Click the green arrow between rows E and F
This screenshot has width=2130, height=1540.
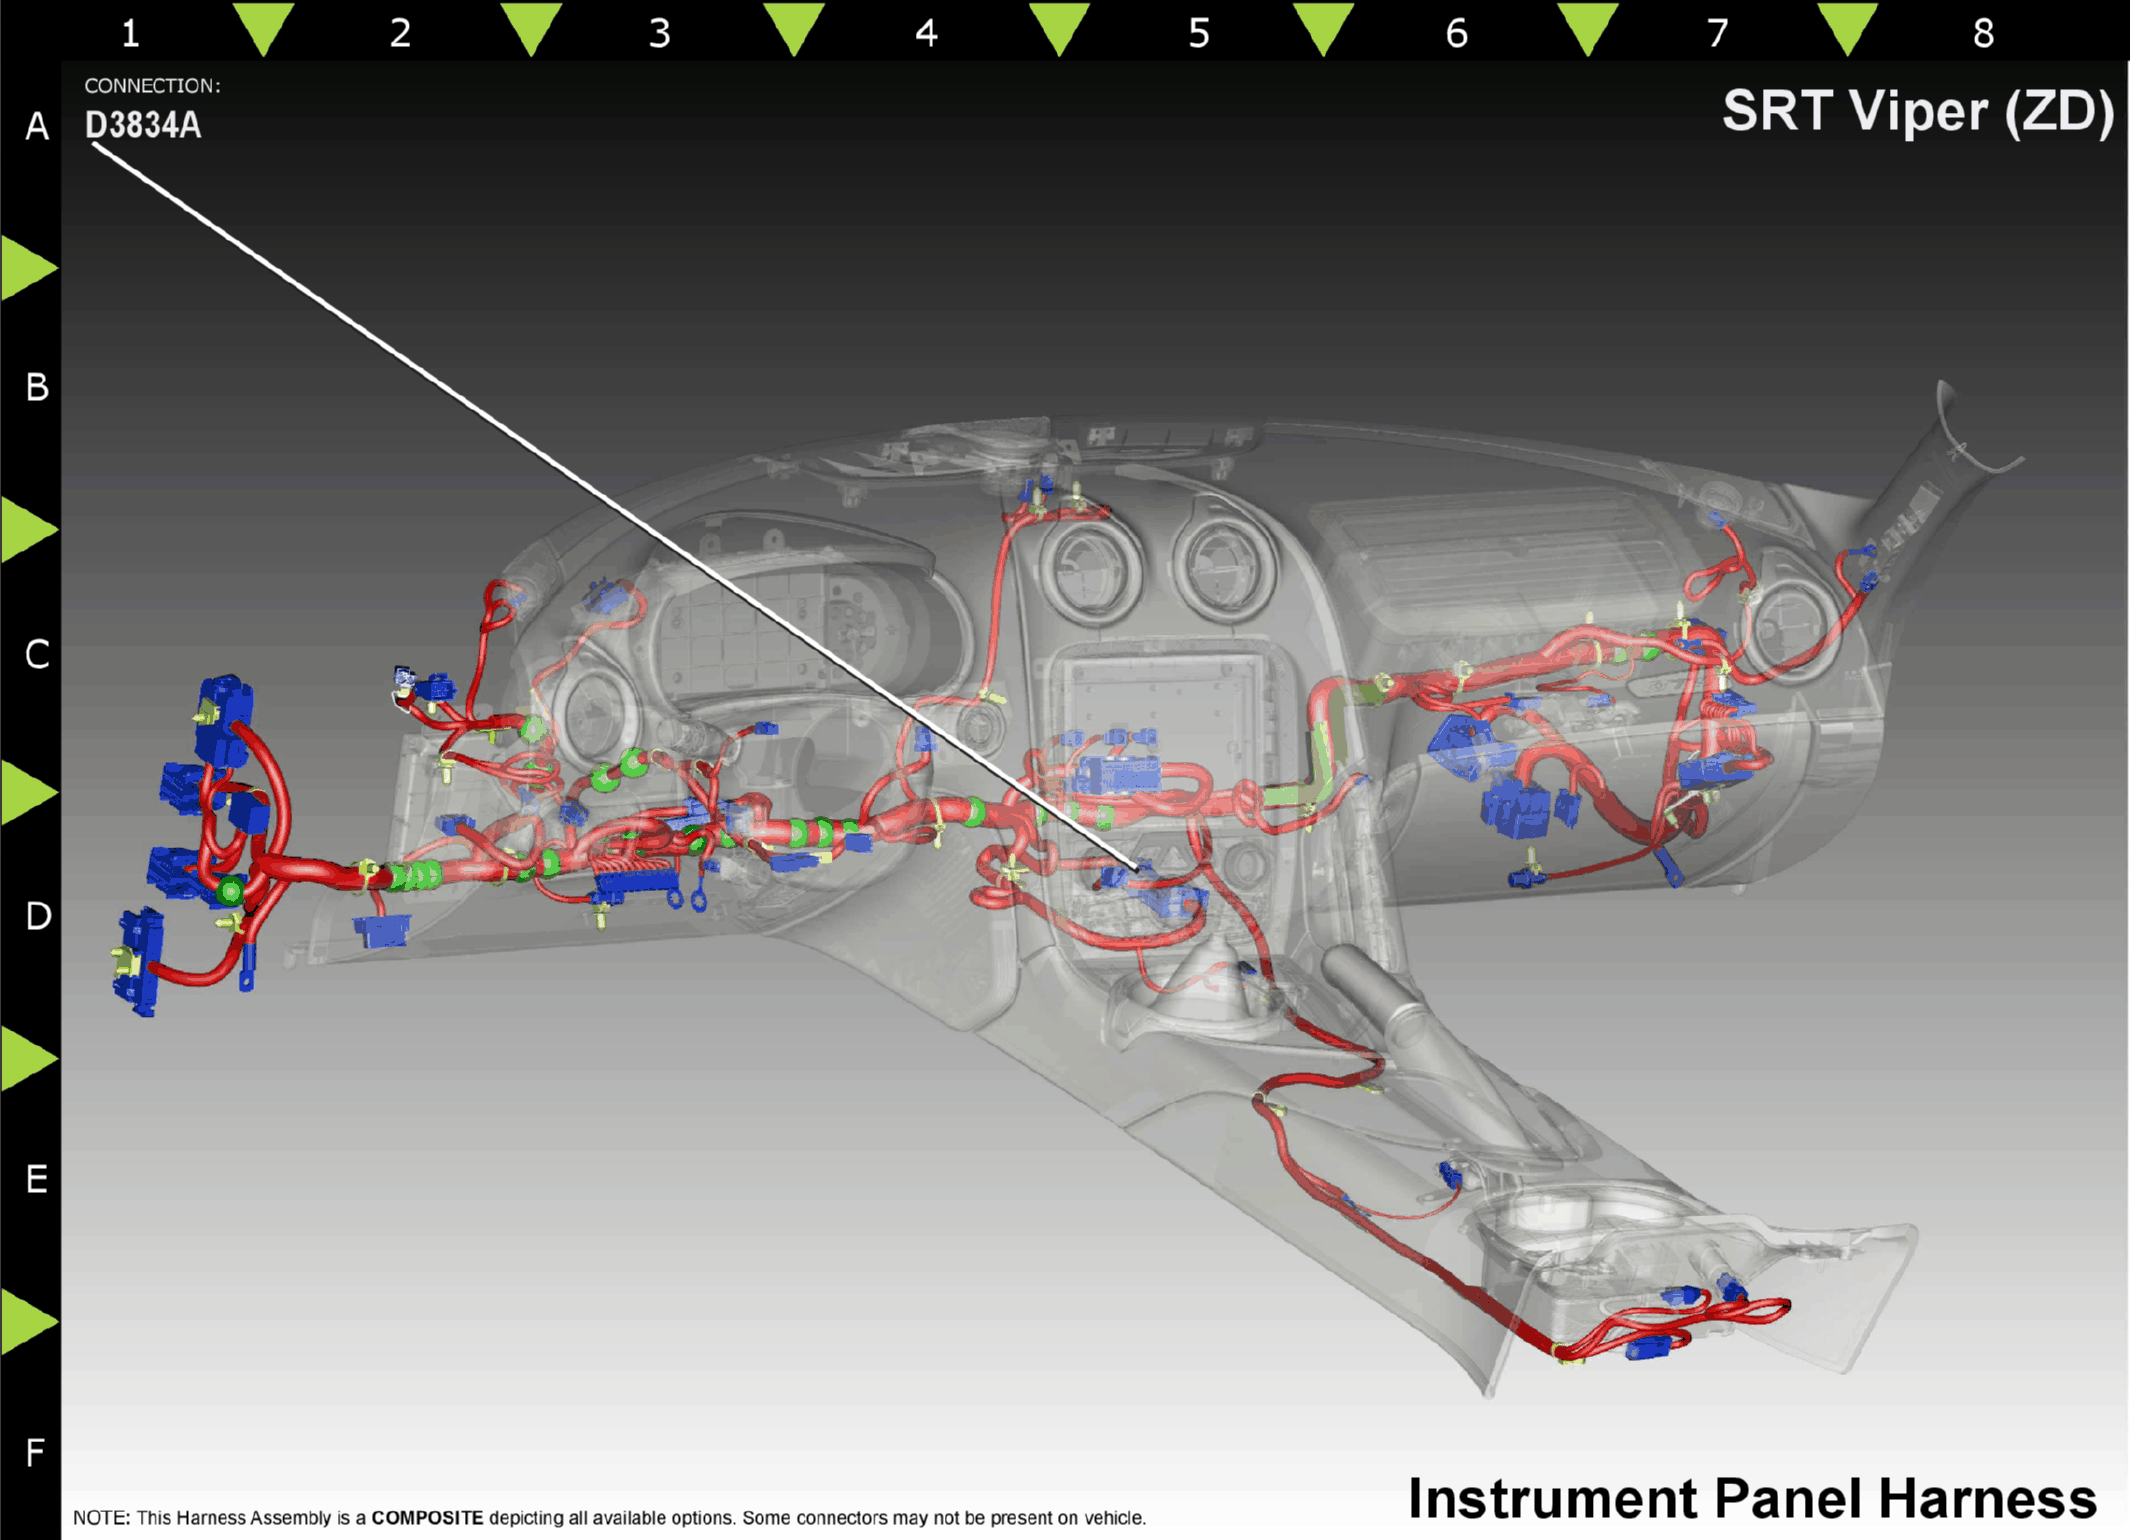tap(27, 1321)
